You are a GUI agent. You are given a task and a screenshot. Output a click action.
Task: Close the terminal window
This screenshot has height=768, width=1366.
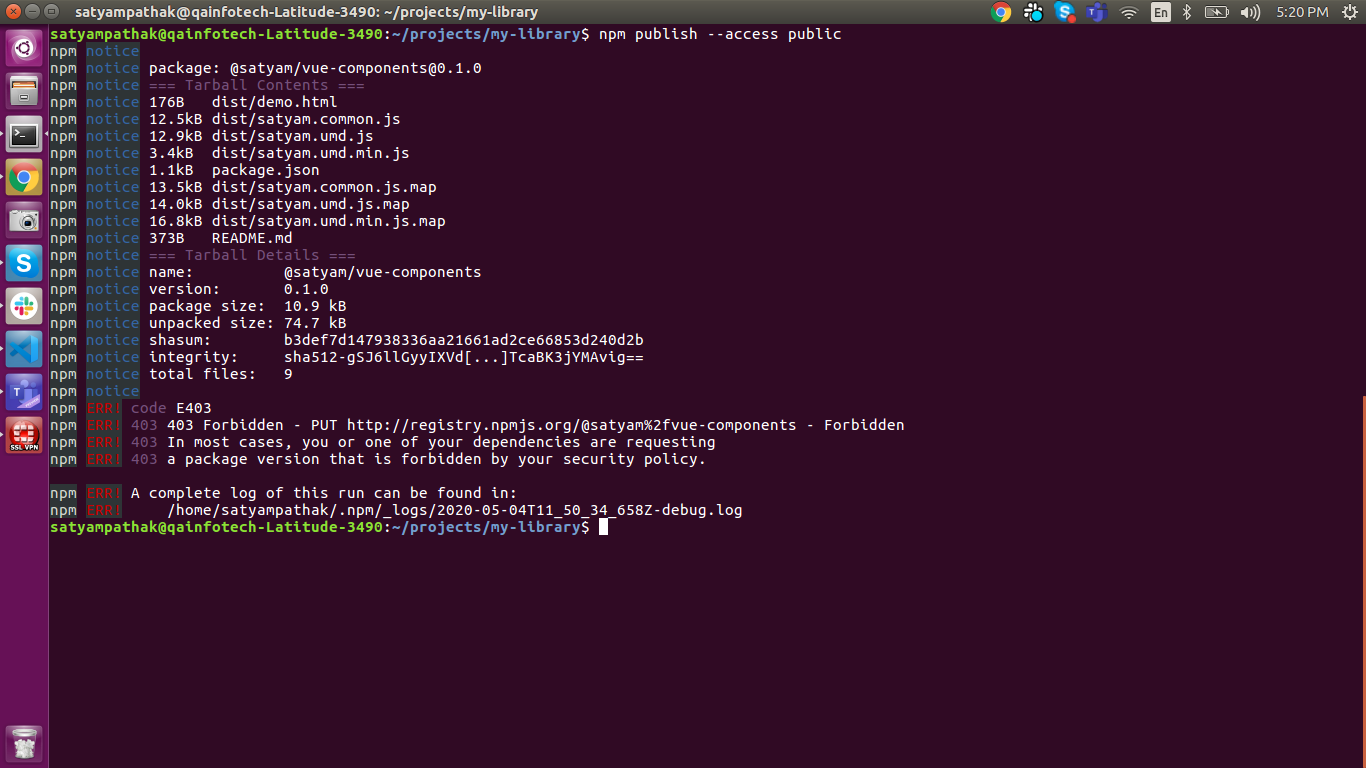point(12,12)
